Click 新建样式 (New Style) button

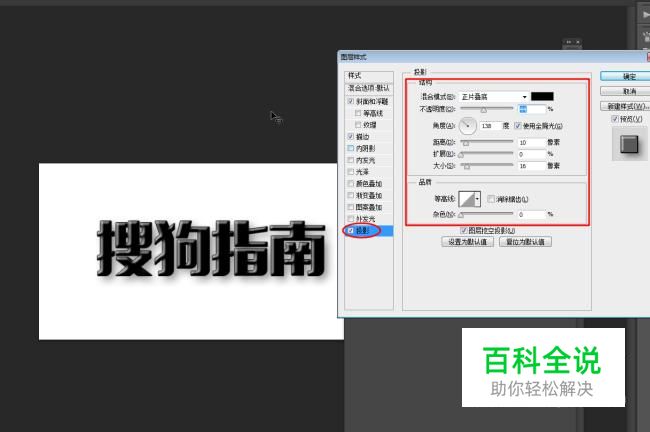(x=626, y=107)
